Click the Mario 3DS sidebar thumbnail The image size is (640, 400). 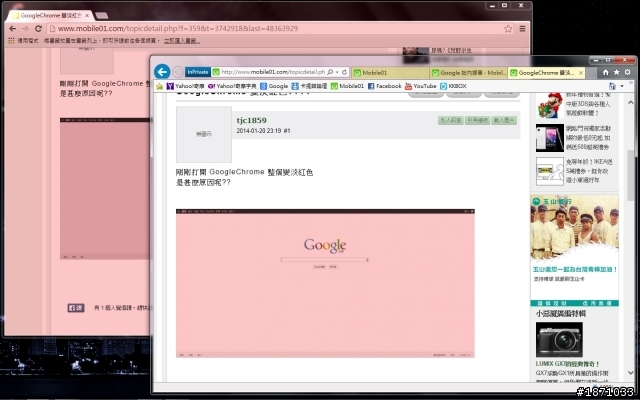click(550, 105)
